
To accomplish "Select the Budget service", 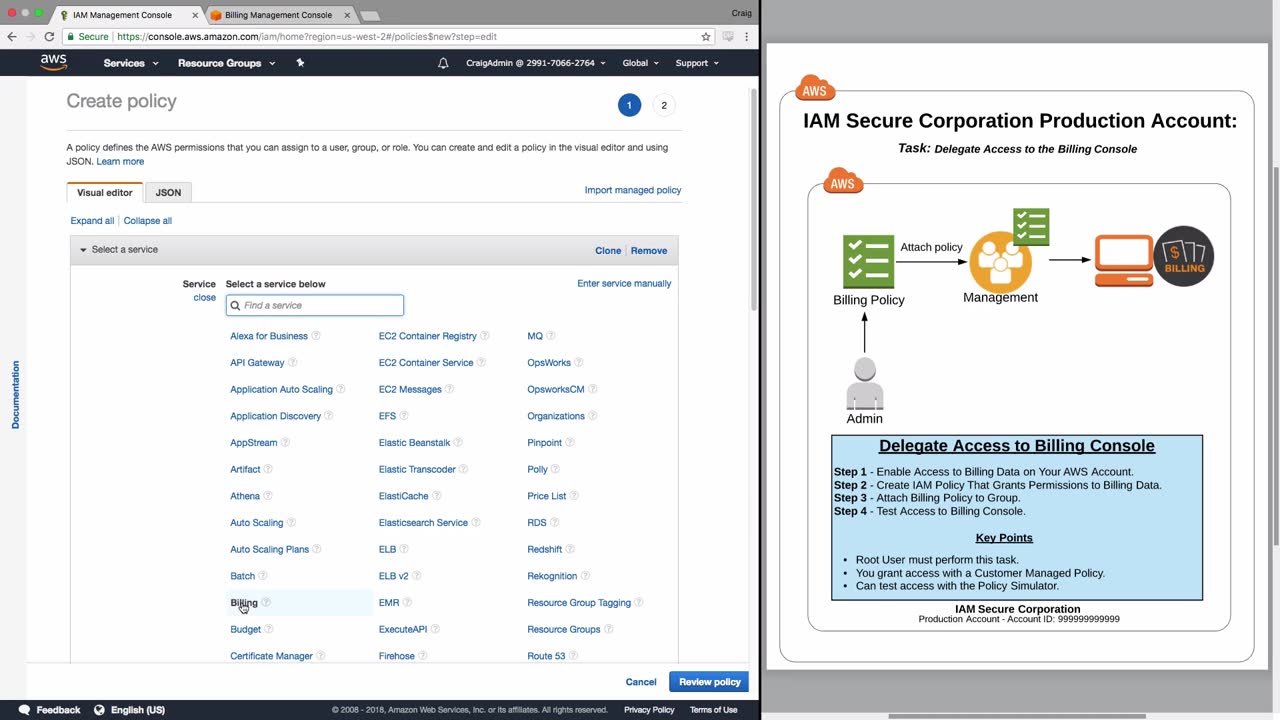I will click(246, 630).
